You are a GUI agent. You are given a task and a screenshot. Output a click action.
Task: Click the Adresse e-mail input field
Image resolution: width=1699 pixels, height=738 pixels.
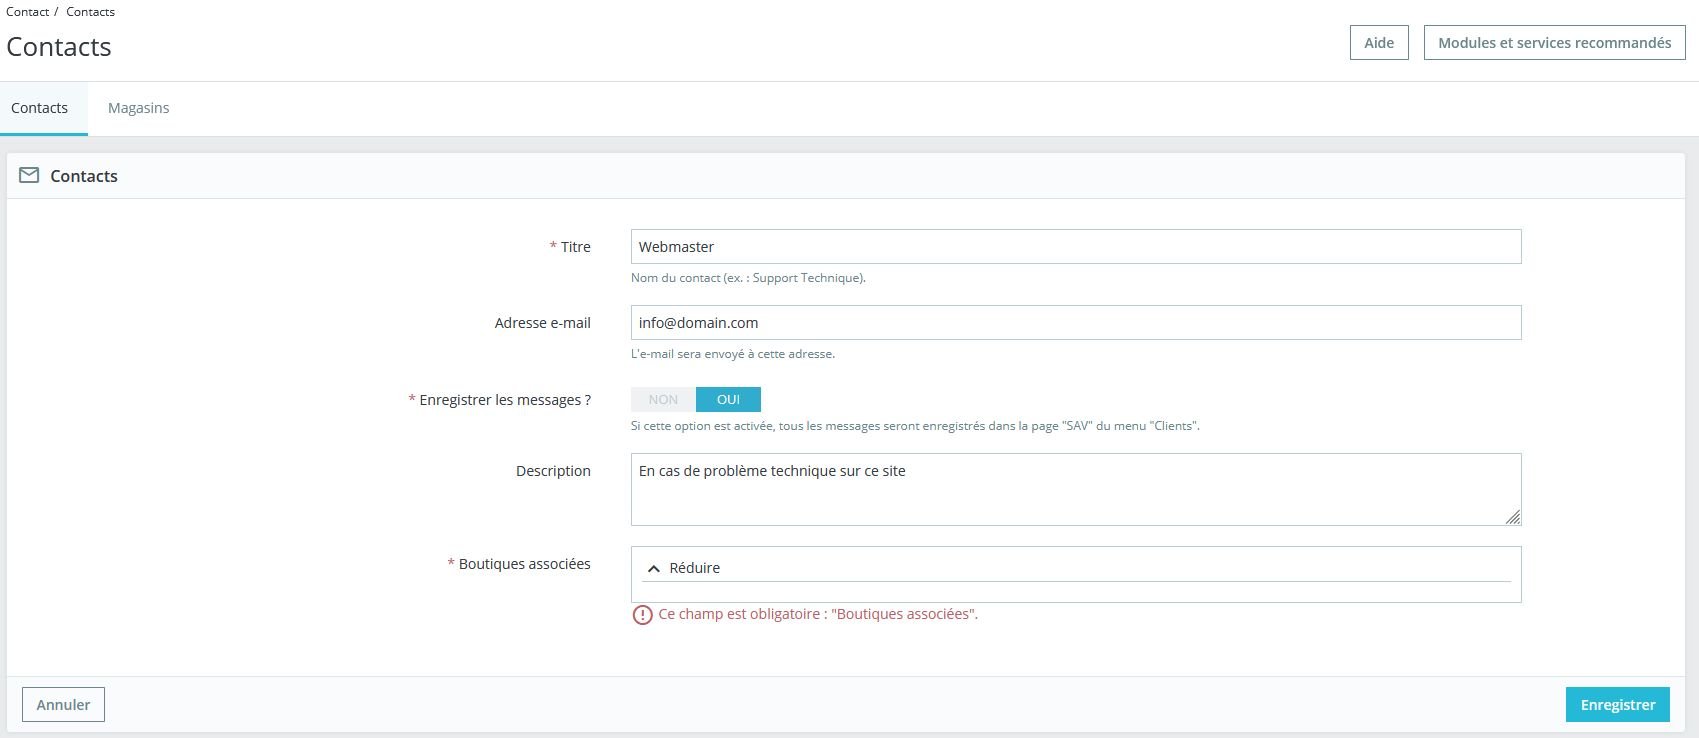(x=1075, y=323)
